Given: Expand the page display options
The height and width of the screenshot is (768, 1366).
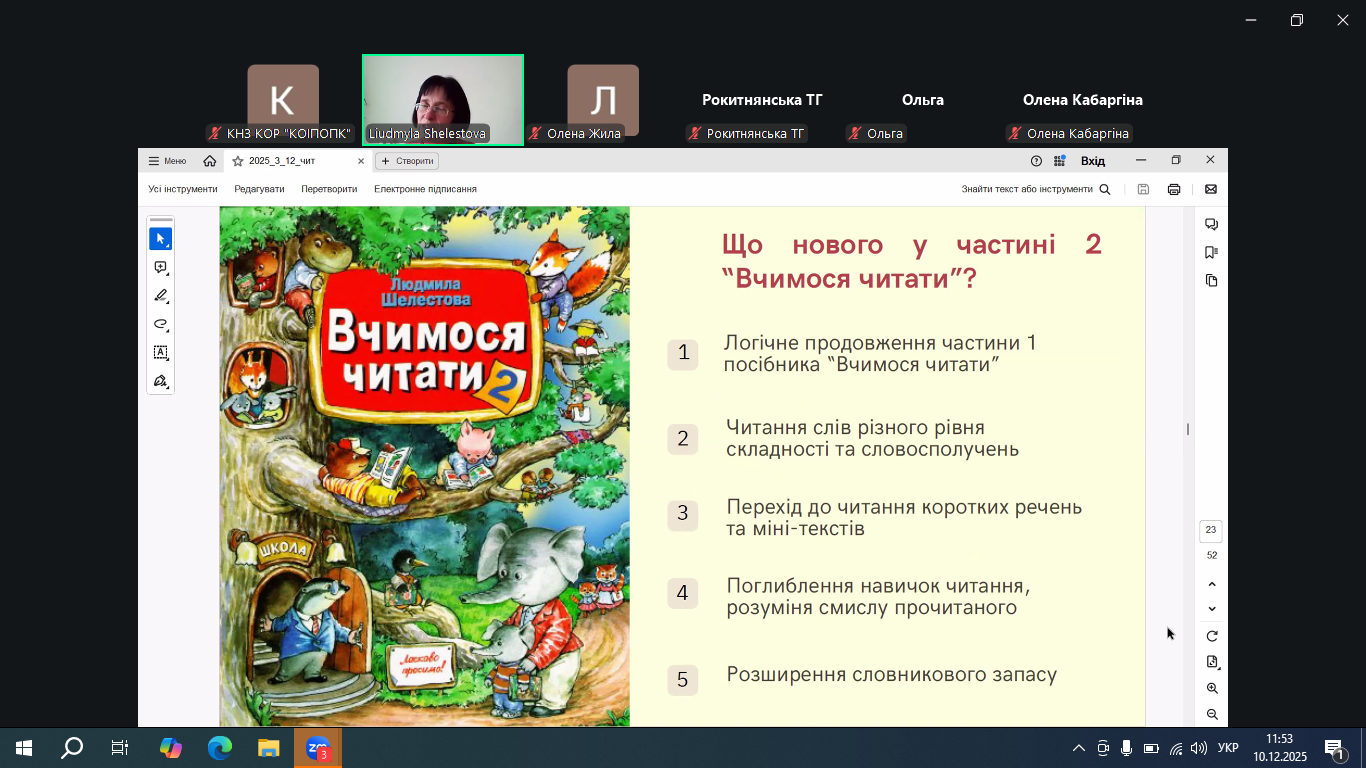Looking at the screenshot, I should coord(1212,662).
